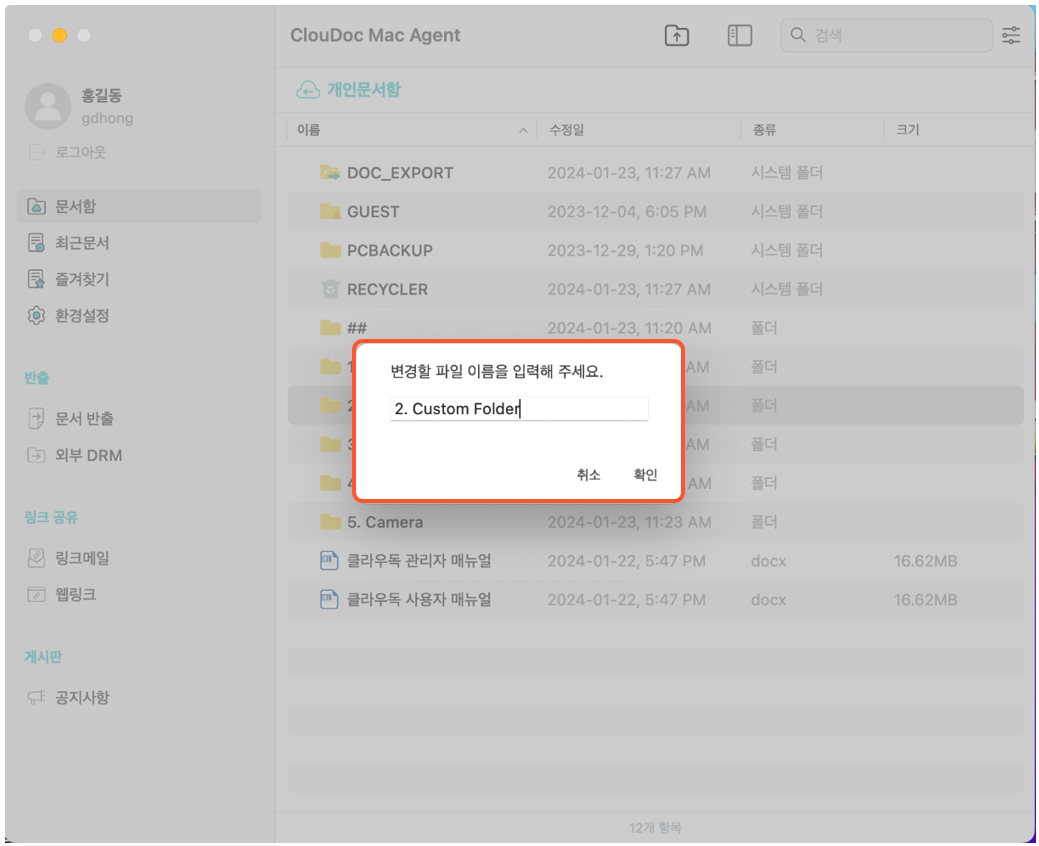The width and height of the screenshot is (1039, 846).
Task: Open the 문서함 menu item
Action: point(139,207)
